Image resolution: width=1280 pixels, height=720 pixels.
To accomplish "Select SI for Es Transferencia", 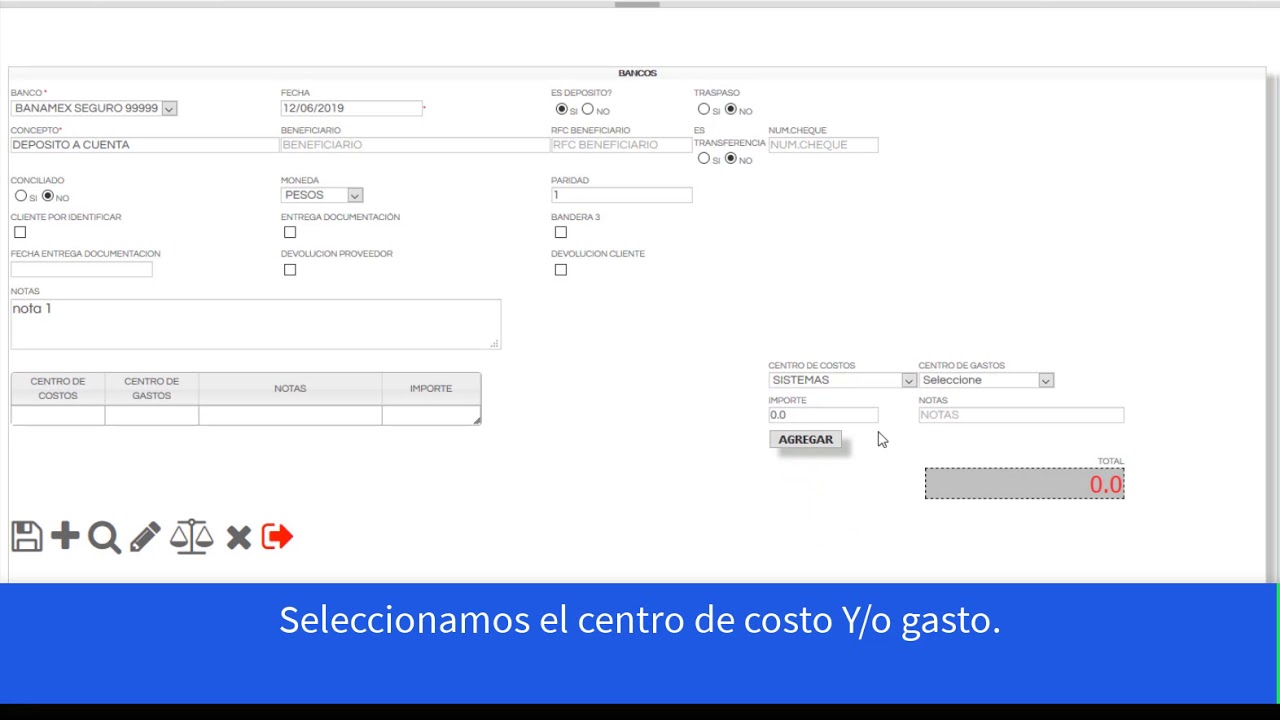I will (x=704, y=158).
